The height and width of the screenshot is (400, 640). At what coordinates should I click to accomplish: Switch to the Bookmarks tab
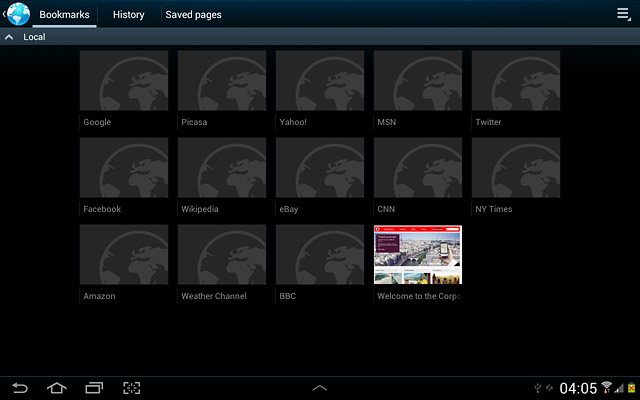(64, 15)
